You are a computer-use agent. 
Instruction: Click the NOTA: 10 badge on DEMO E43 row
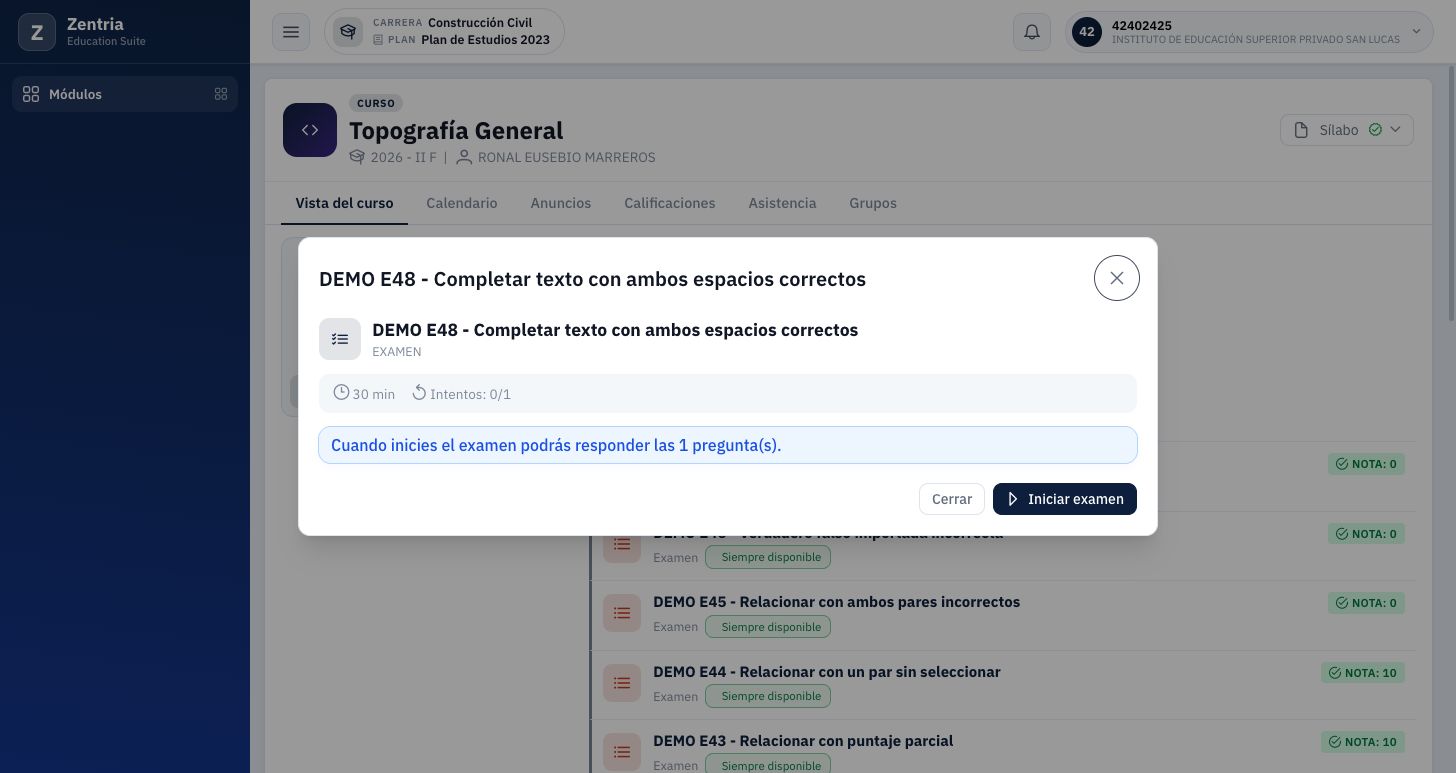click(x=1363, y=742)
